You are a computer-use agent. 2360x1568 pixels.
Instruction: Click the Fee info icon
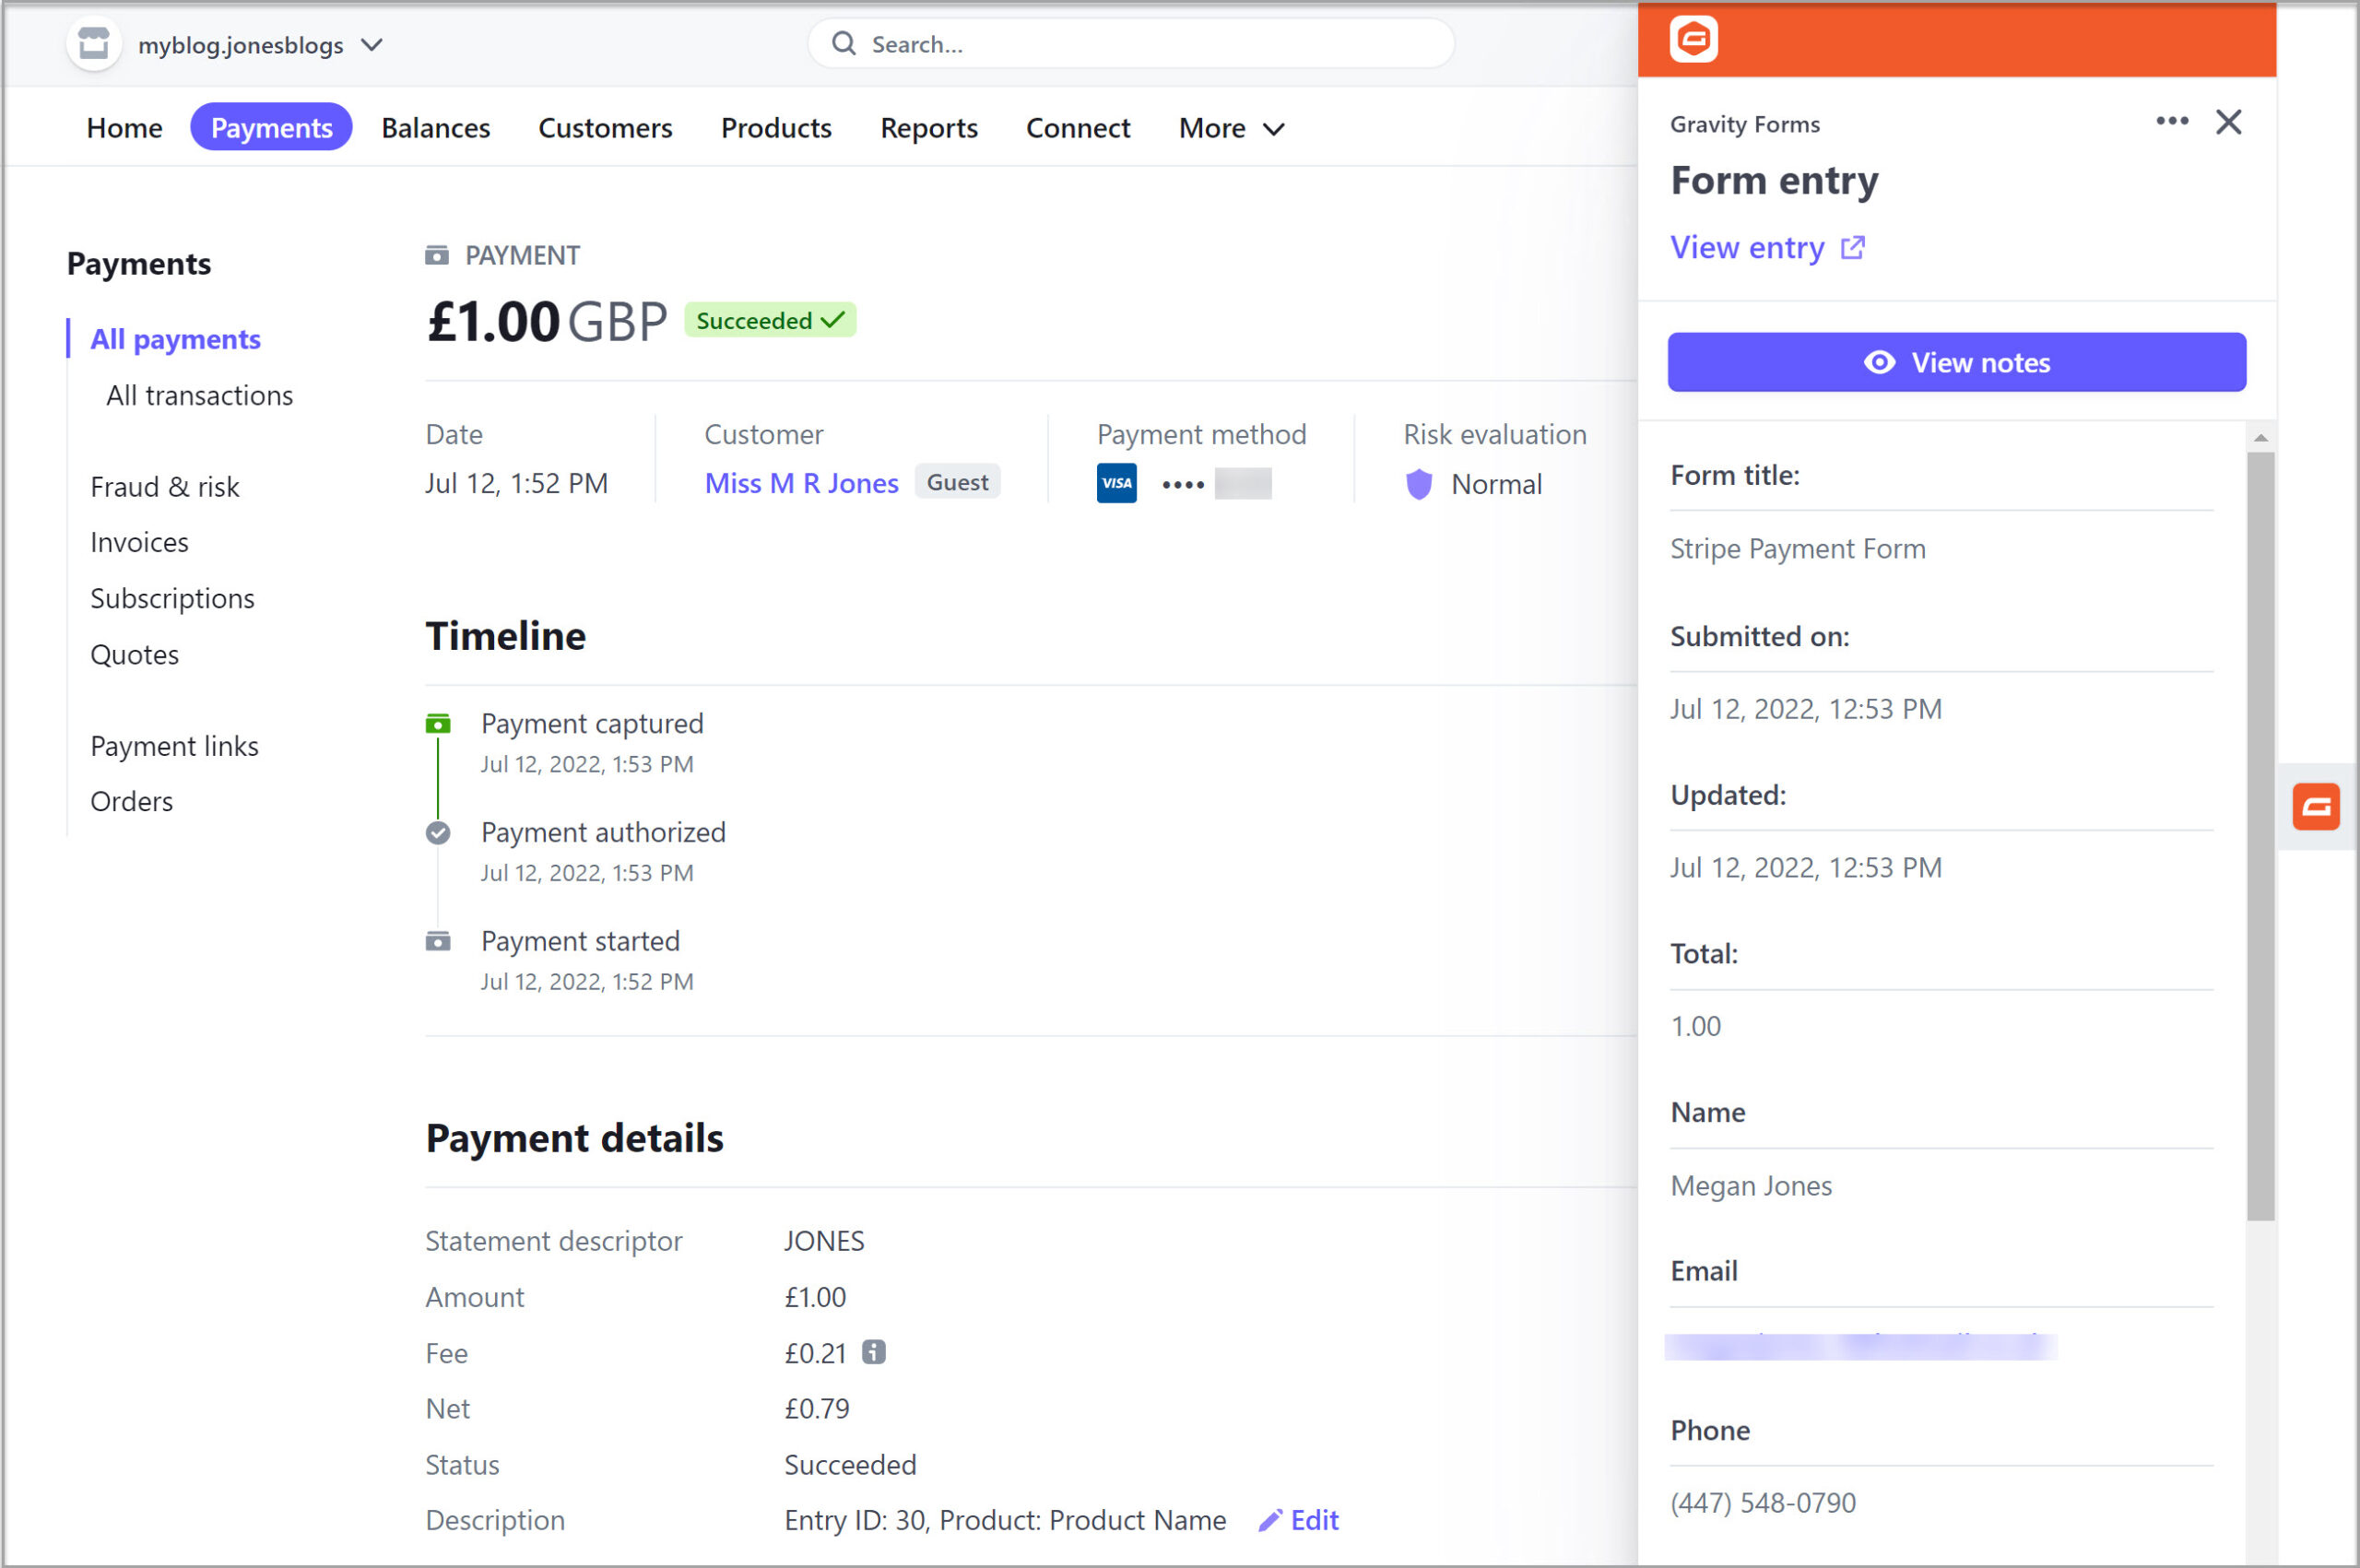(873, 1352)
